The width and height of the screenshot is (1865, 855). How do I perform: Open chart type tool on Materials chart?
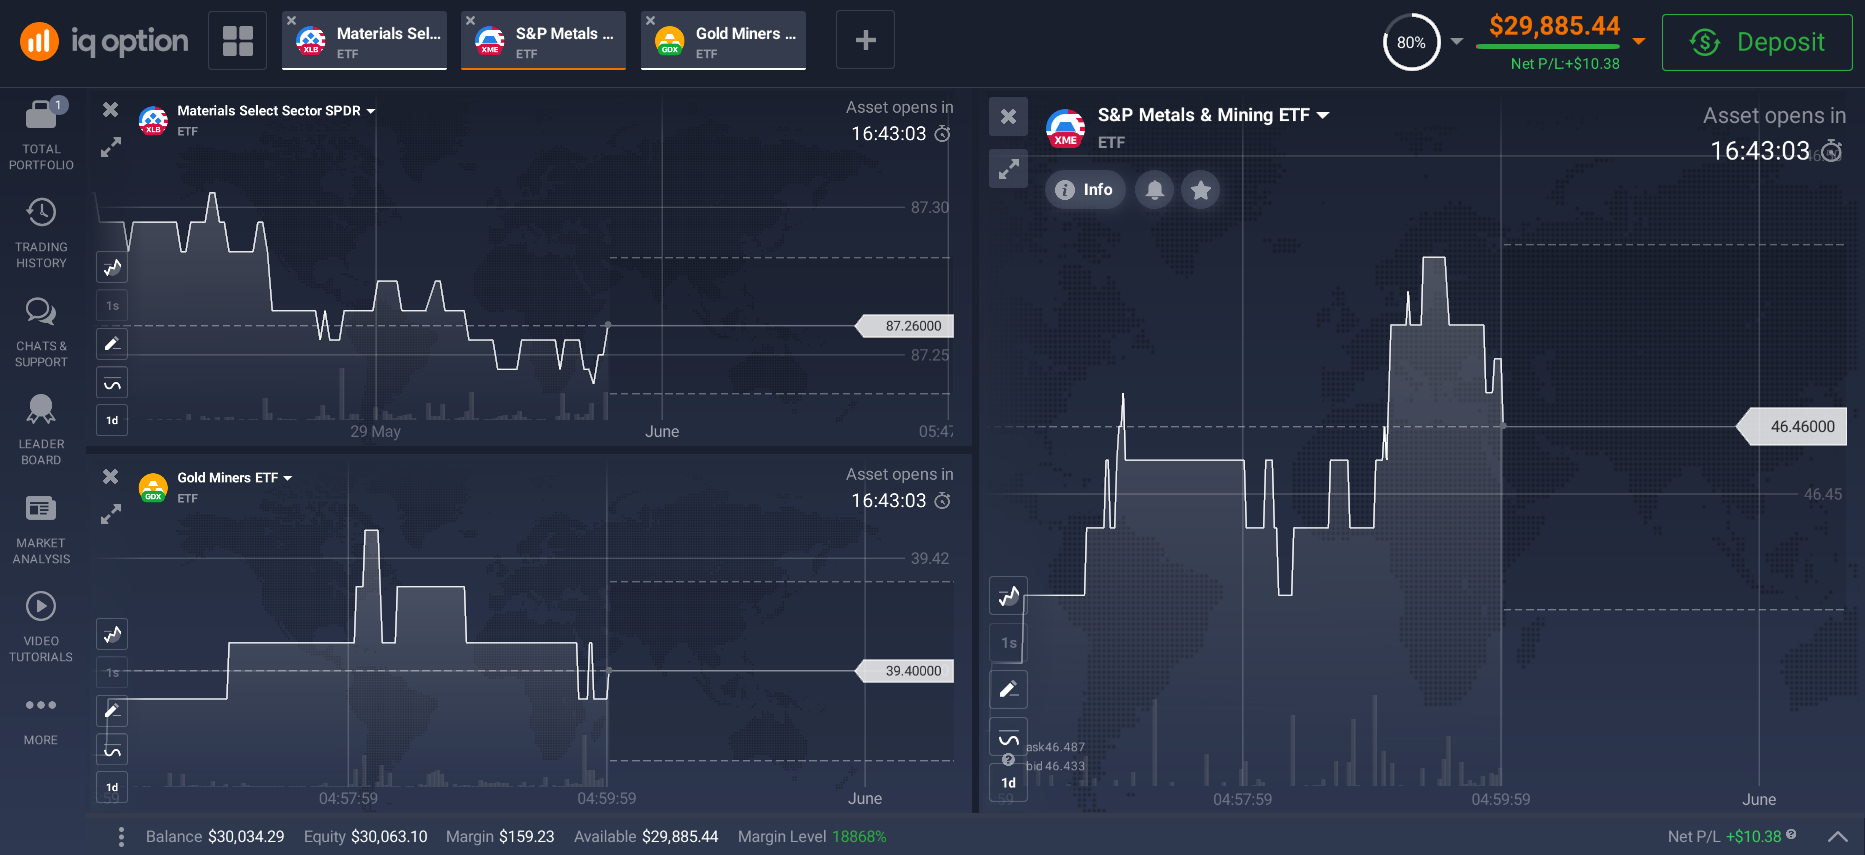[x=112, y=267]
